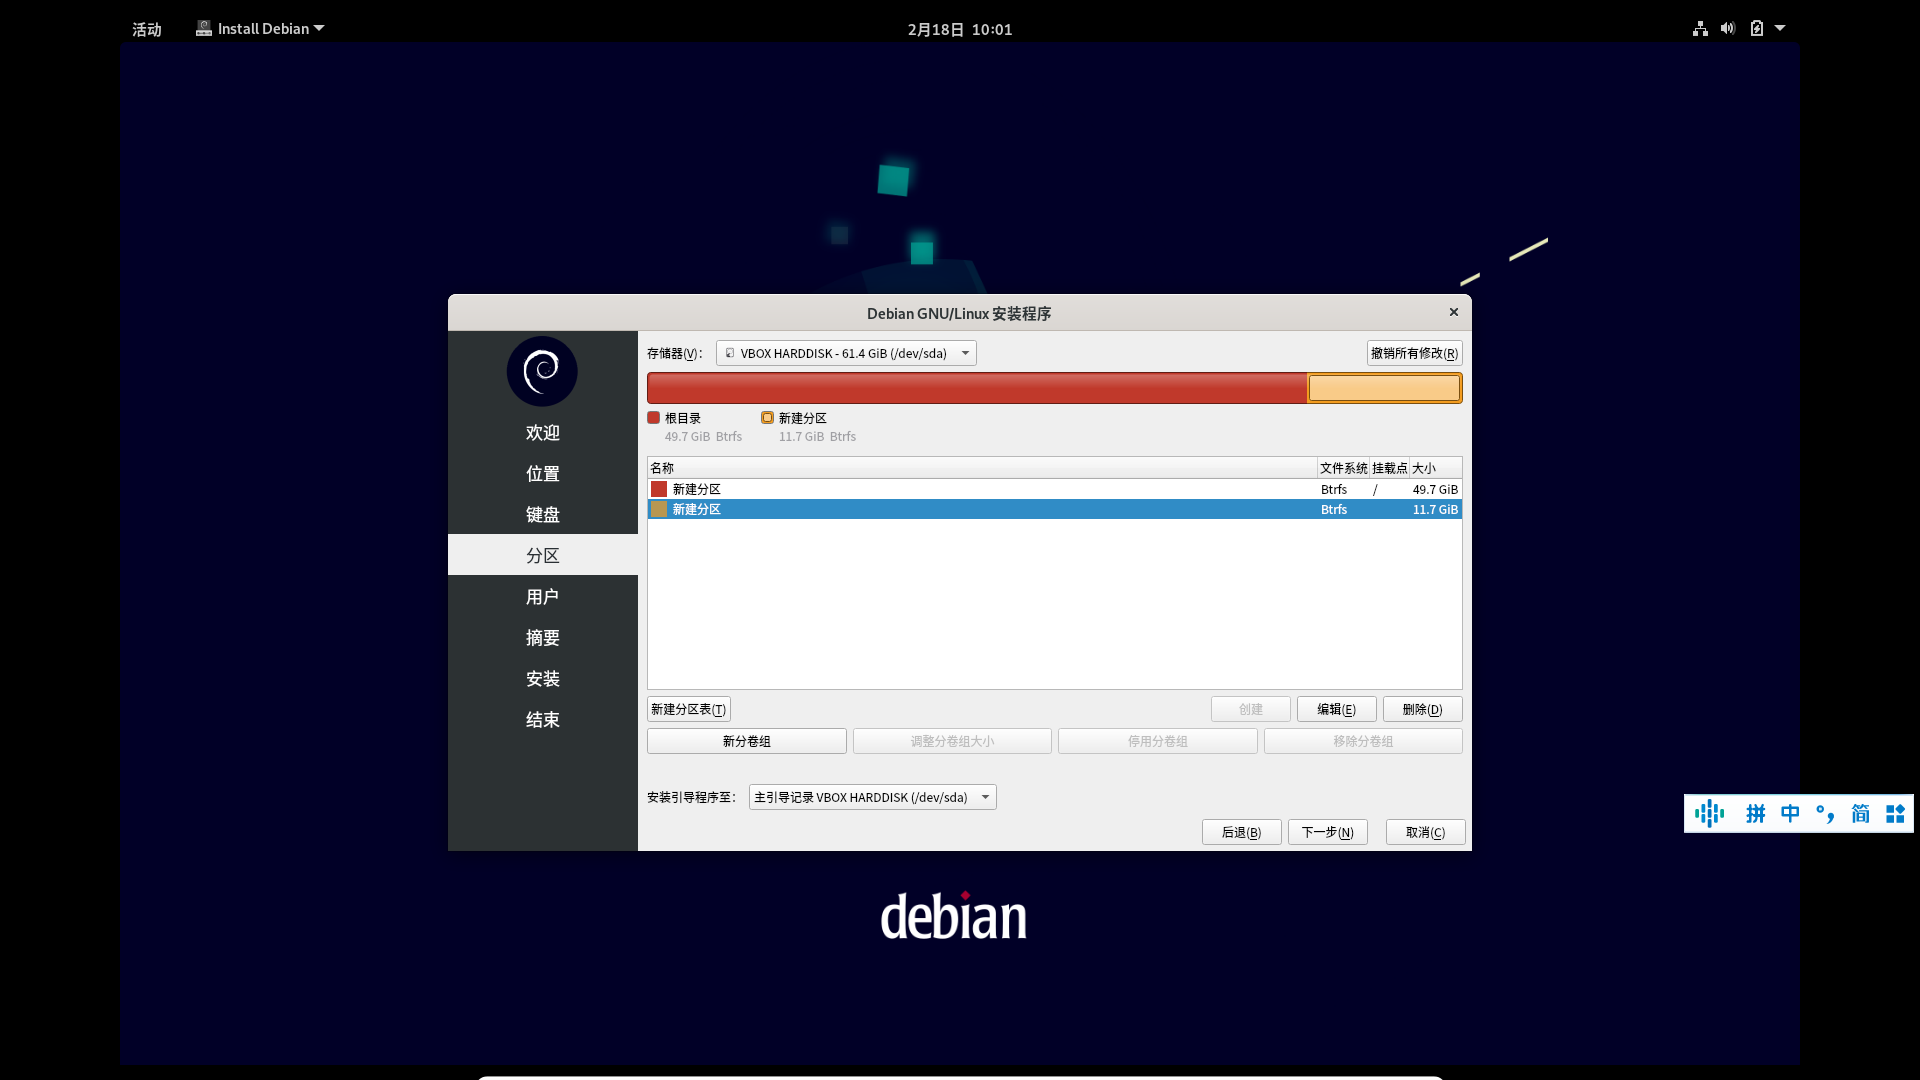Open the VBOX HARDDISK storage device dropdown
1920x1080 pixels.
pos(845,352)
